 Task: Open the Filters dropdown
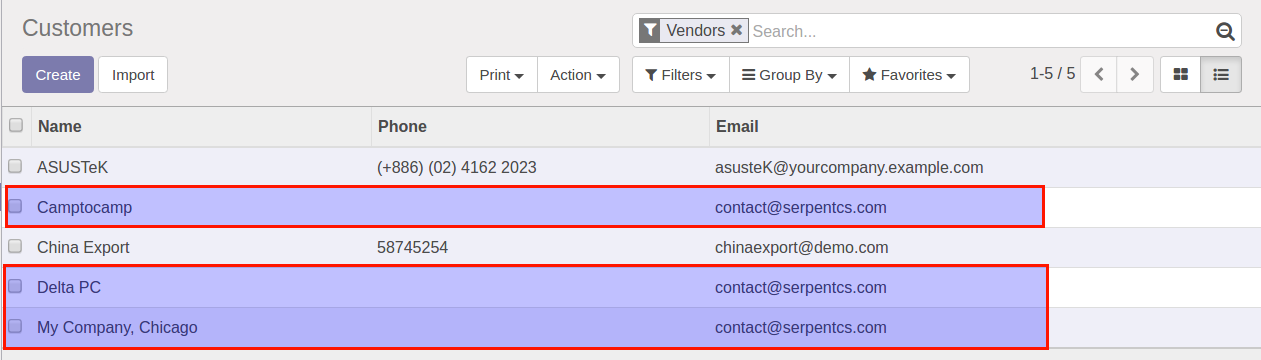(680, 74)
